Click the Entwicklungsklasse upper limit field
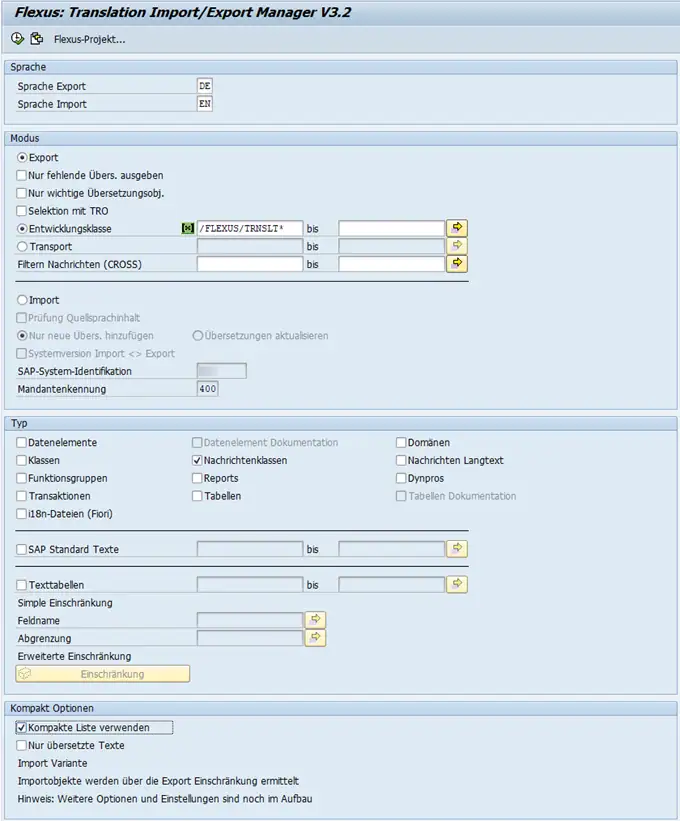The height and width of the screenshot is (821, 680). coord(392,229)
